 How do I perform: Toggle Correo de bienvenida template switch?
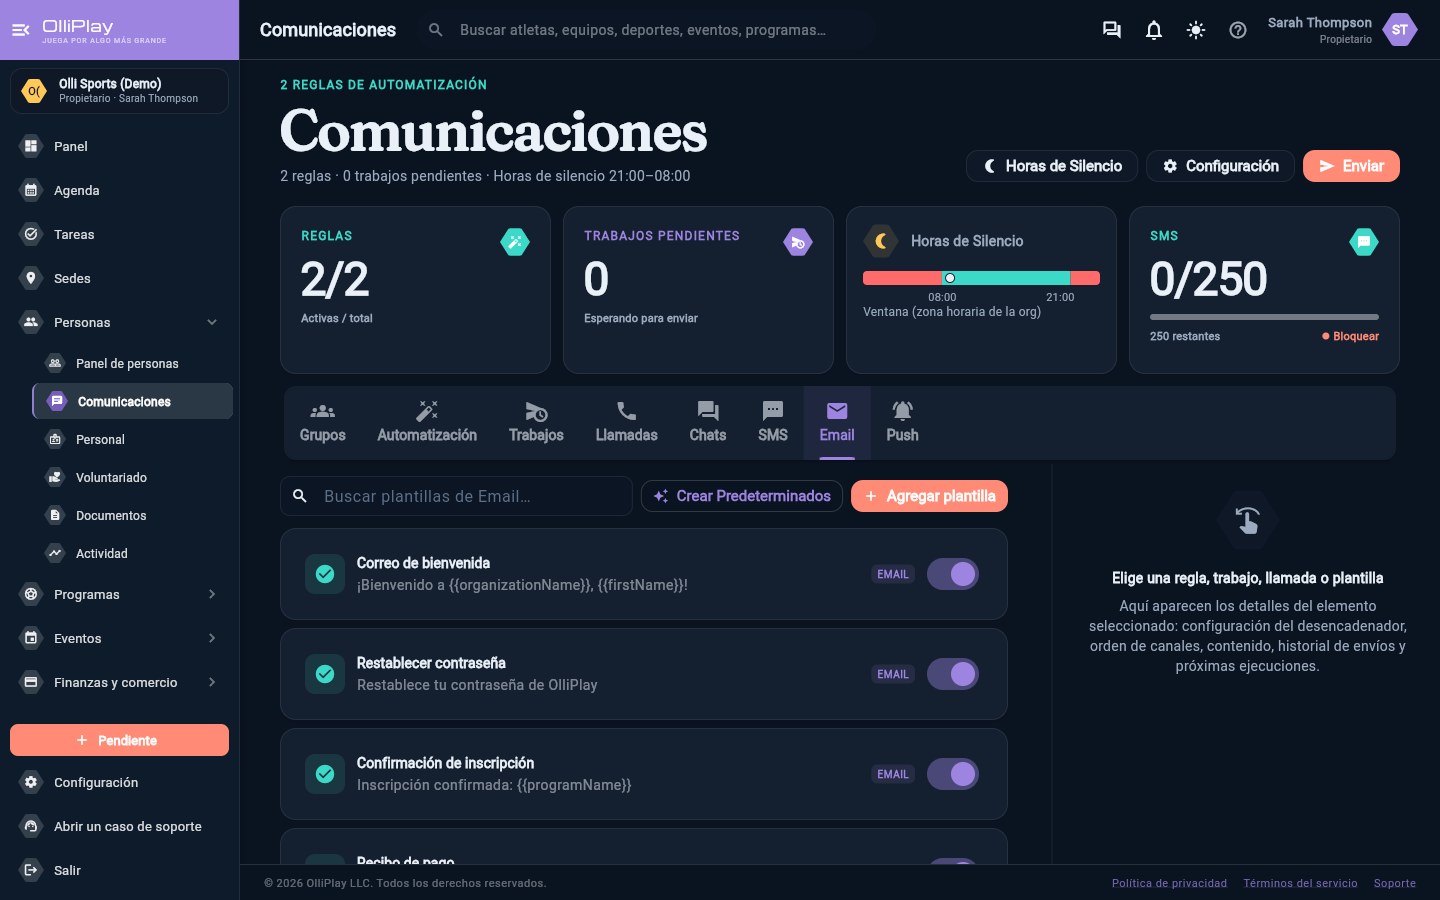click(x=953, y=574)
